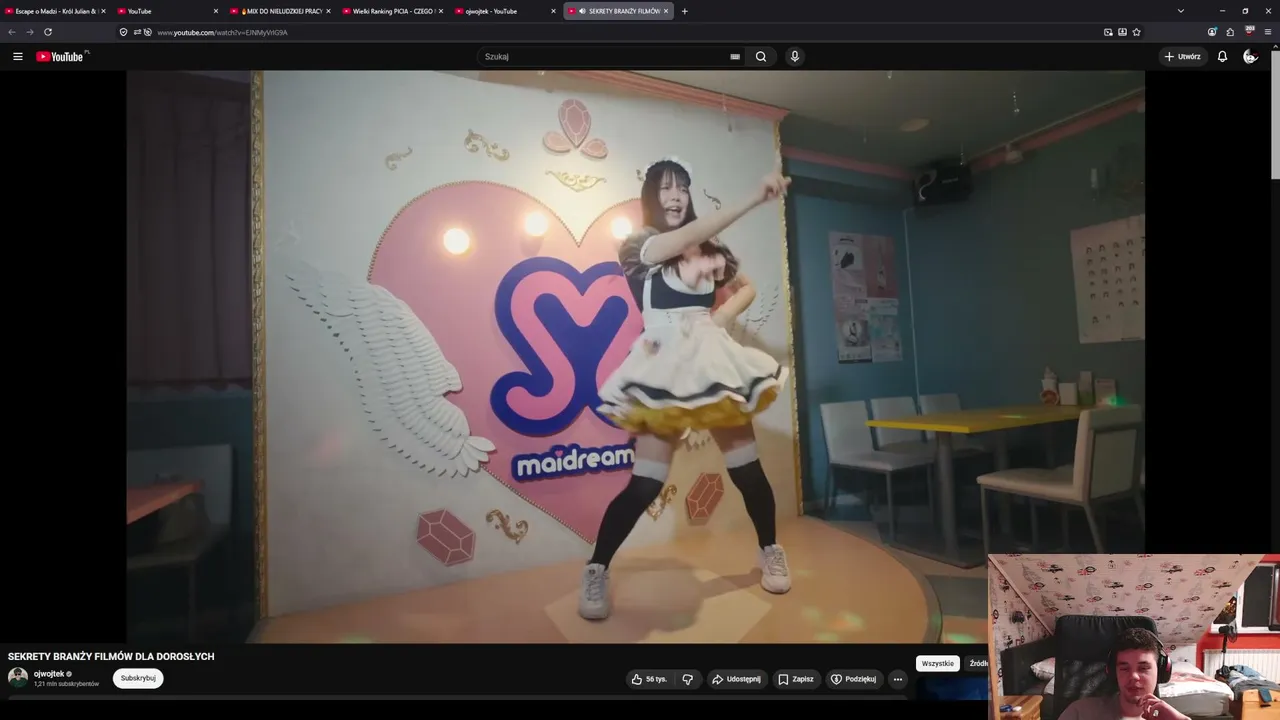Close the 'Escape o Madzi' tab
Image resolution: width=1280 pixels, height=720 pixels.
click(103, 11)
